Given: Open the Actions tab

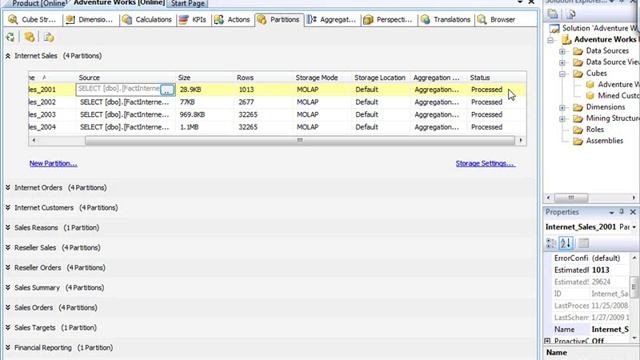Looking at the screenshot, I should click(232, 20).
